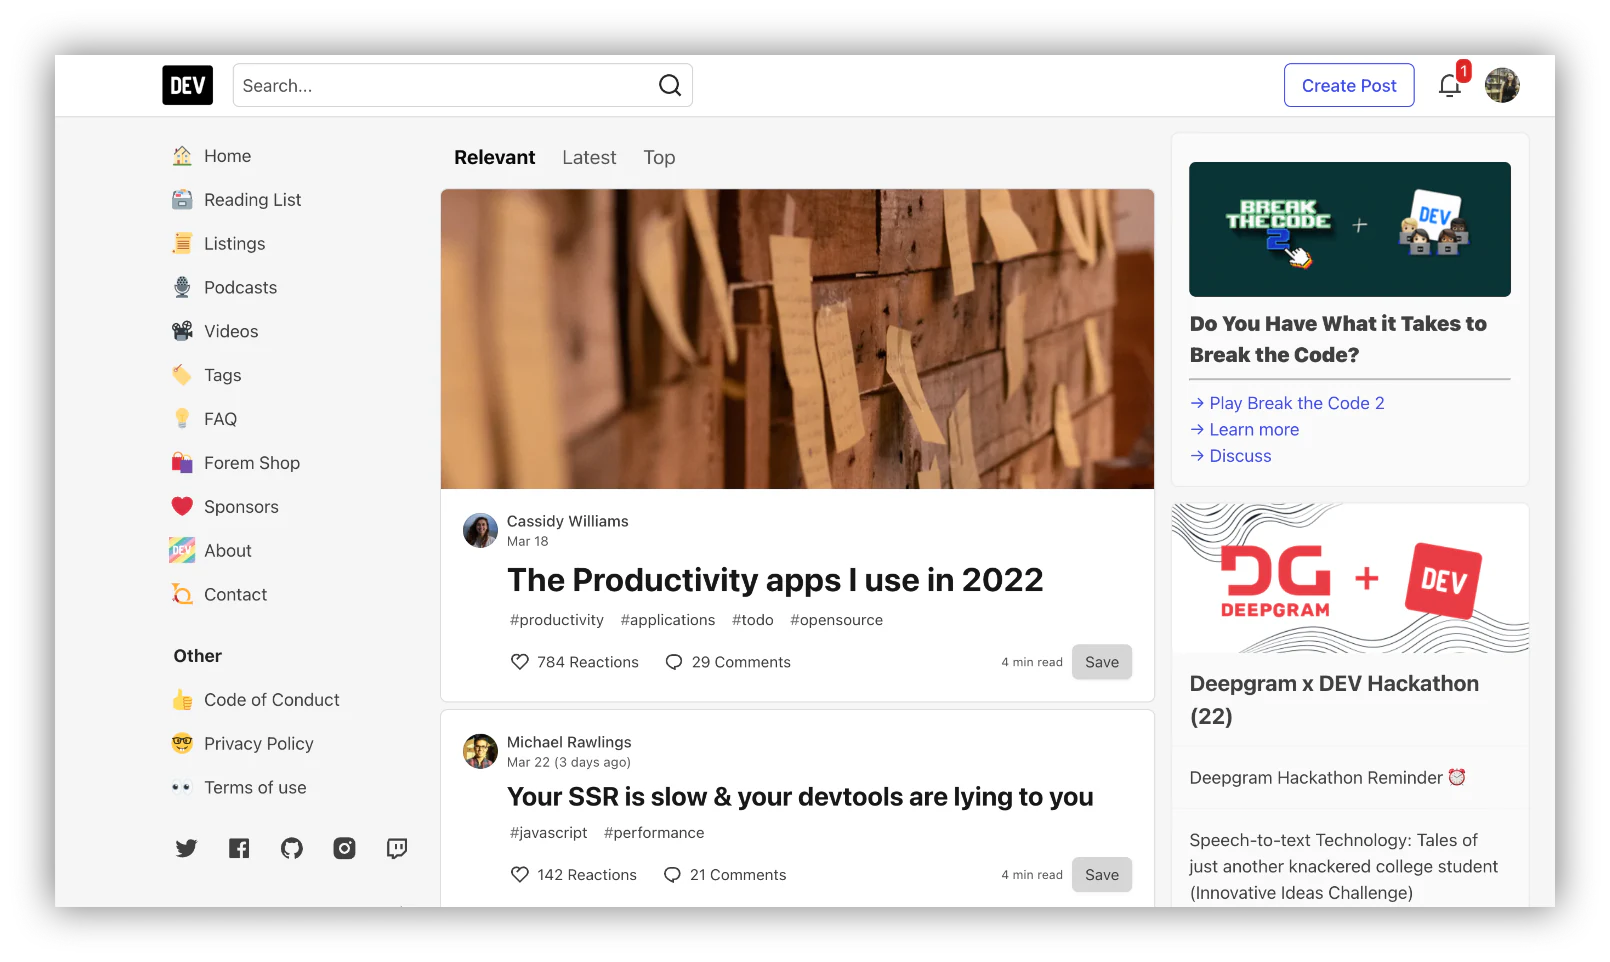Open the notifications bell
Viewport: 1610px width, 962px height.
click(x=1450, y=86)
